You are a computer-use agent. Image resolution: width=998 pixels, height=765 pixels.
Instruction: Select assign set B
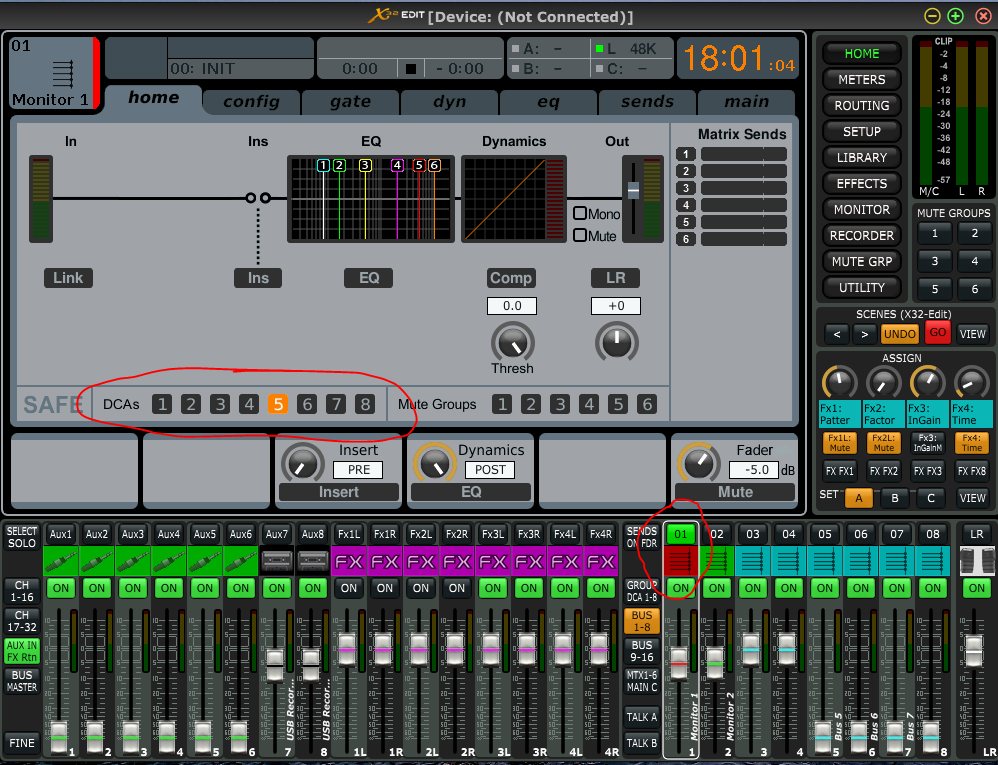pyautogui.click(x=895, y=498)
